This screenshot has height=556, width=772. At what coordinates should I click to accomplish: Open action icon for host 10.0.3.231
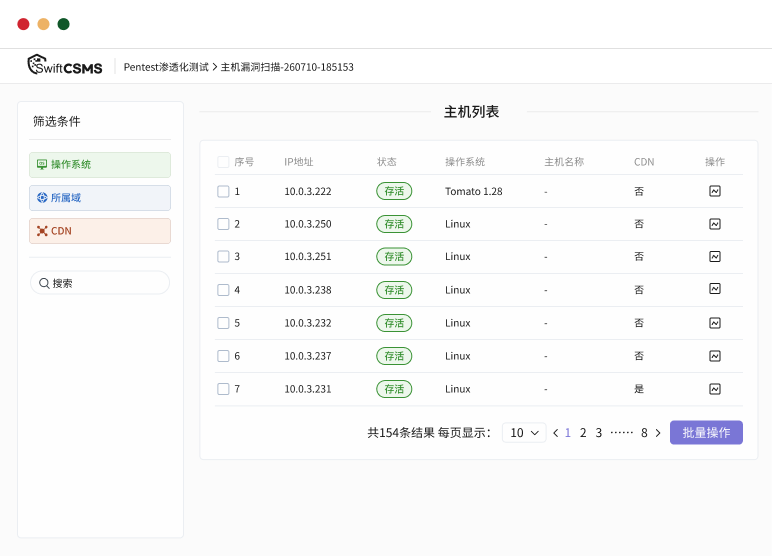tap(714, 389)
